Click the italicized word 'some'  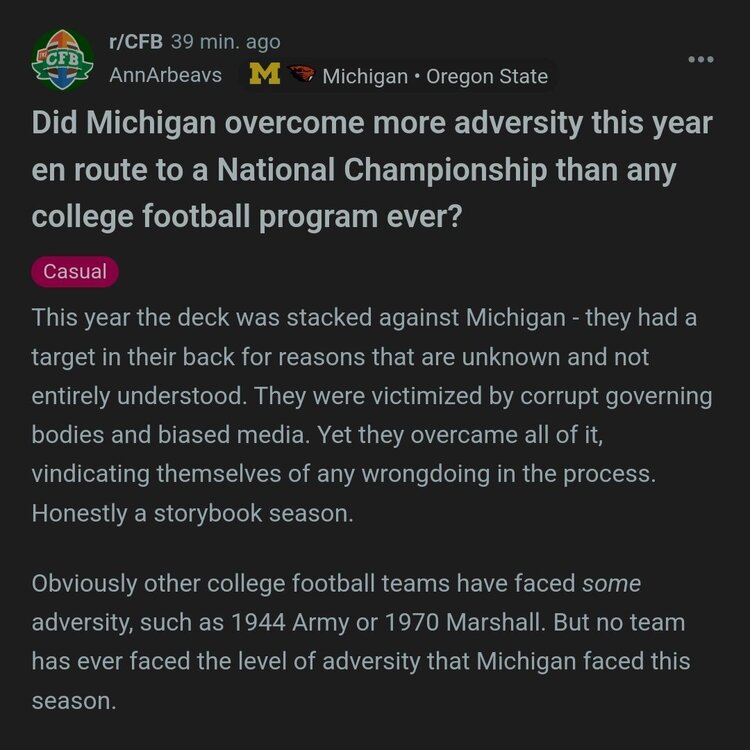pyautogui.click(x=611, y=583)
